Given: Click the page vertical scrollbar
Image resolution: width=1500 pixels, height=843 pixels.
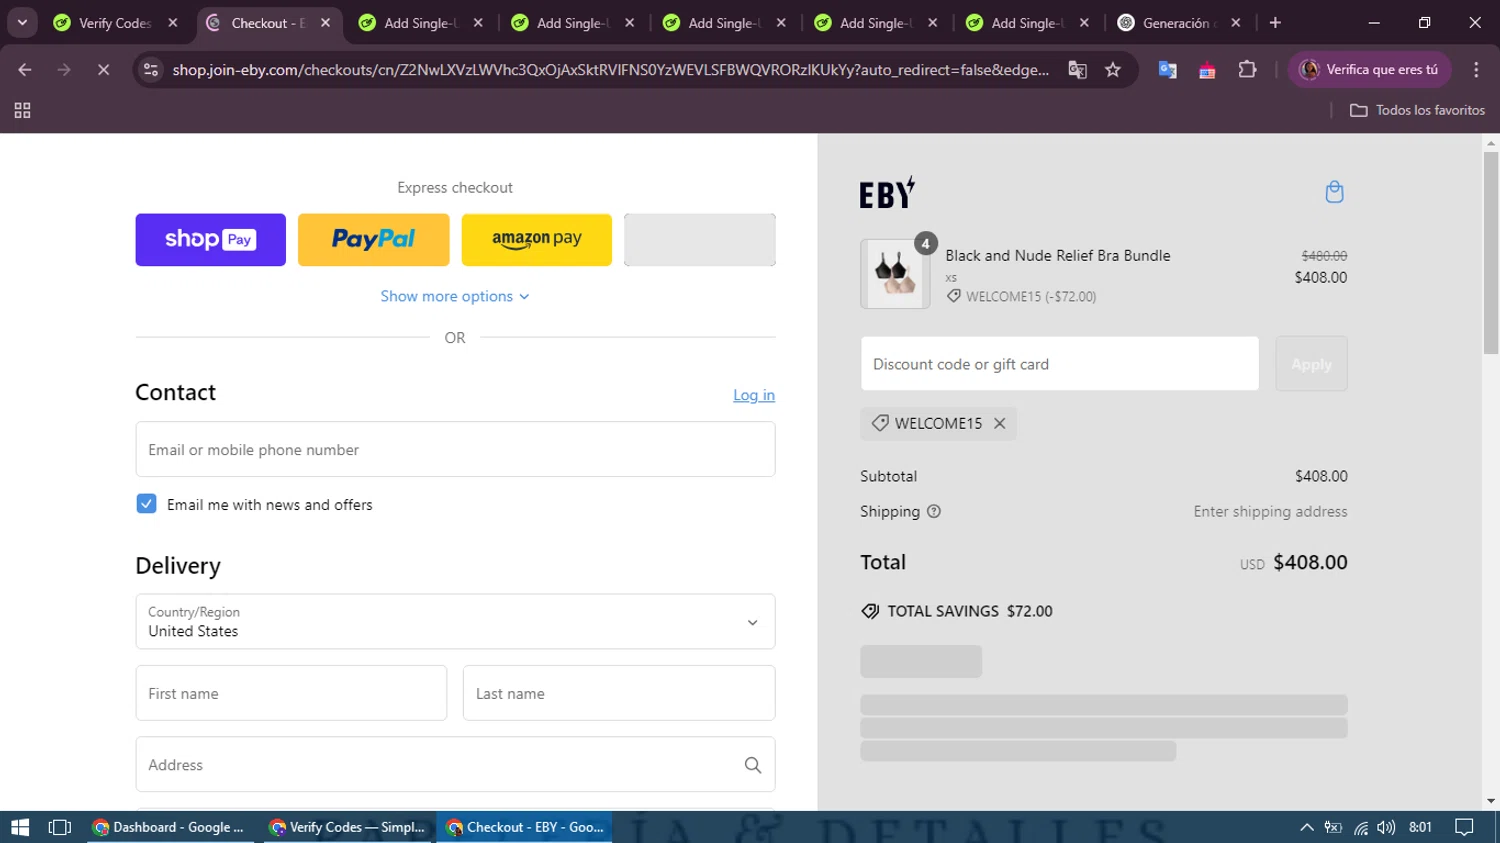Looking at the screenshot, I should [x=1491, y=252].
